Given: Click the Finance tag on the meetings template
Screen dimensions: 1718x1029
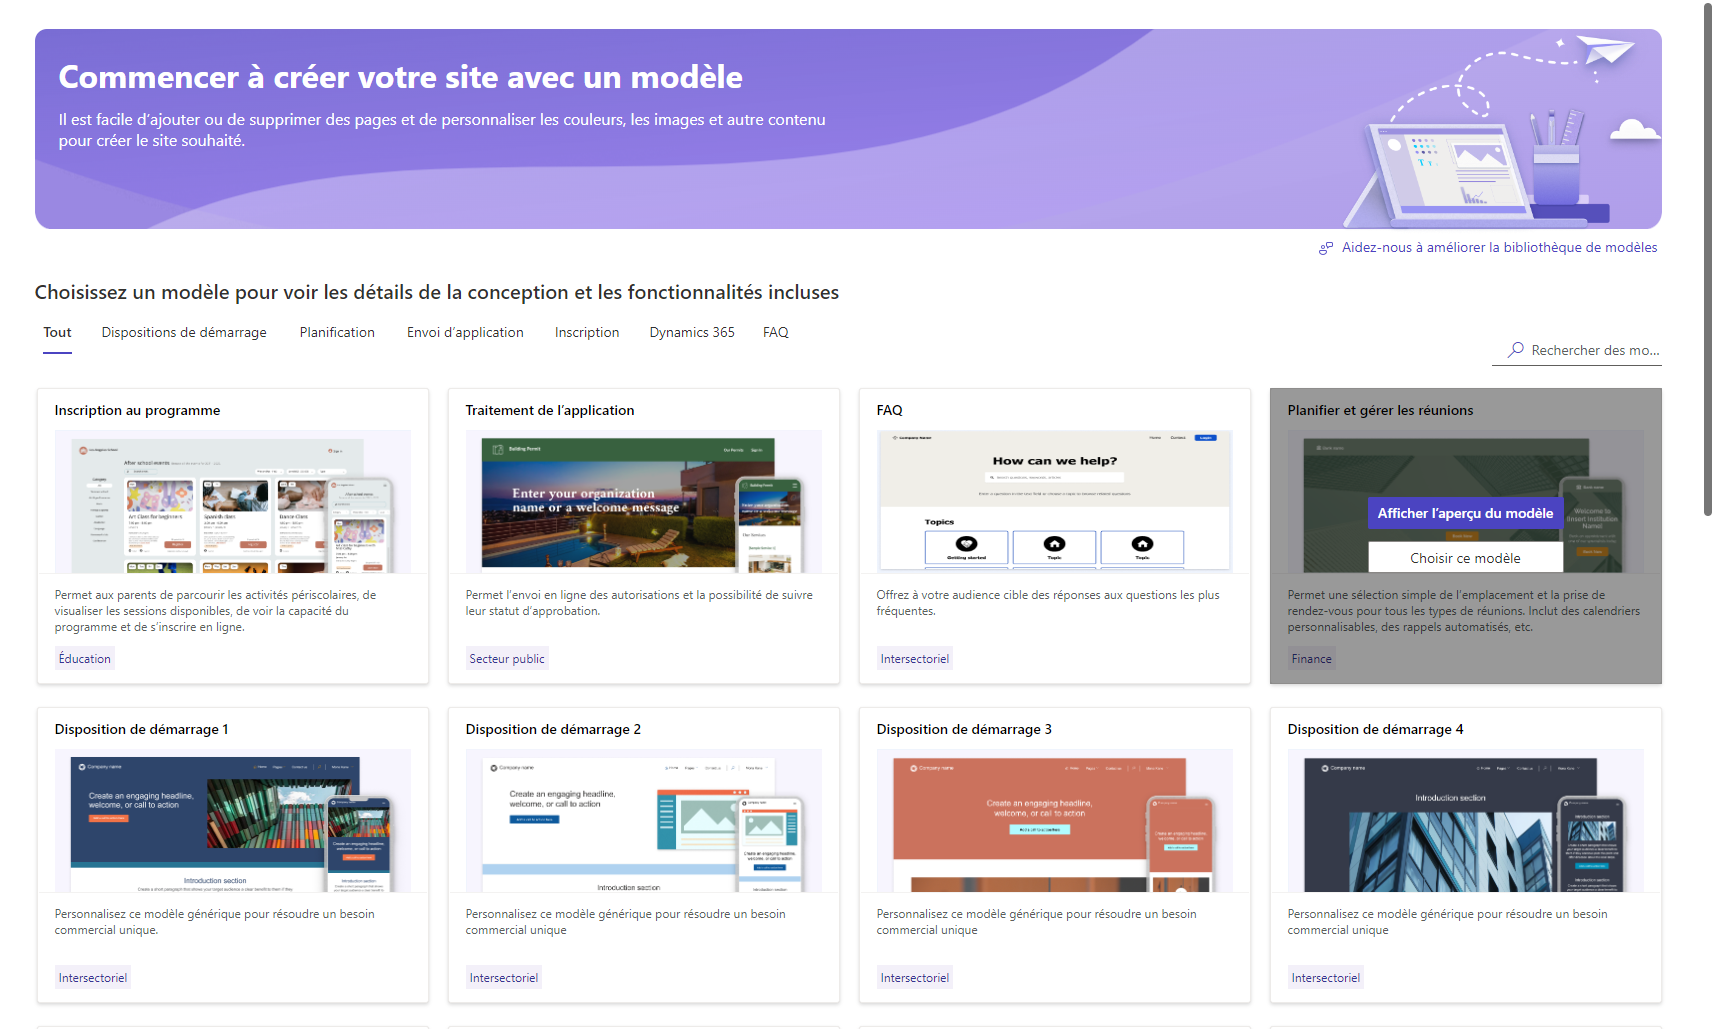Looking at the screenshot, I should tap(1311, 658).
